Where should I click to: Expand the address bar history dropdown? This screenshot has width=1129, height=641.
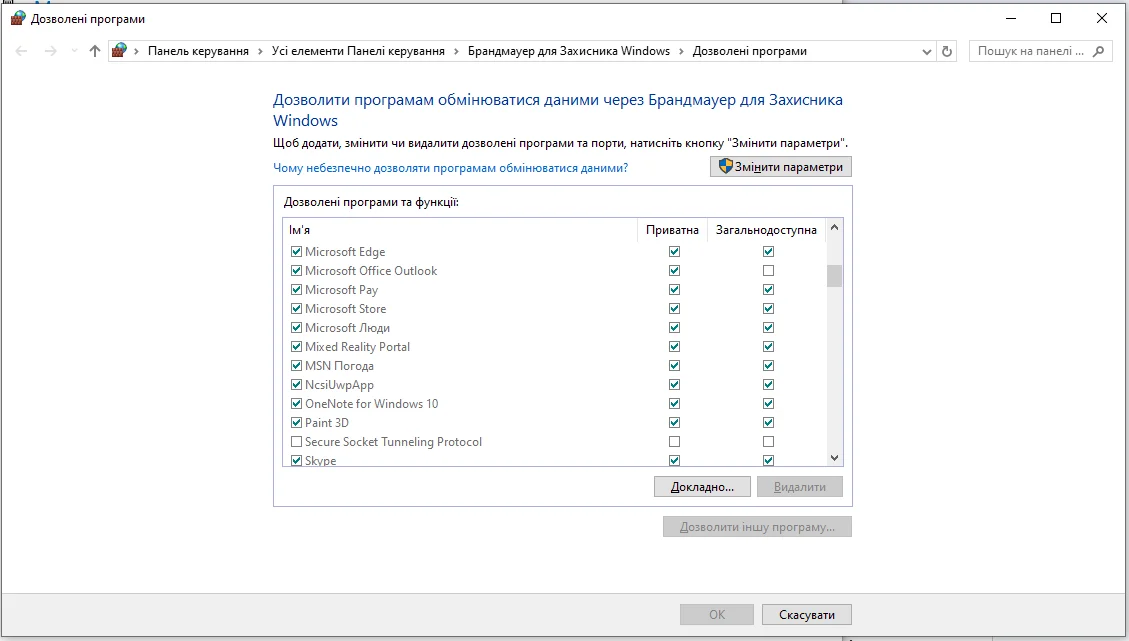click(x=926, y=51)
